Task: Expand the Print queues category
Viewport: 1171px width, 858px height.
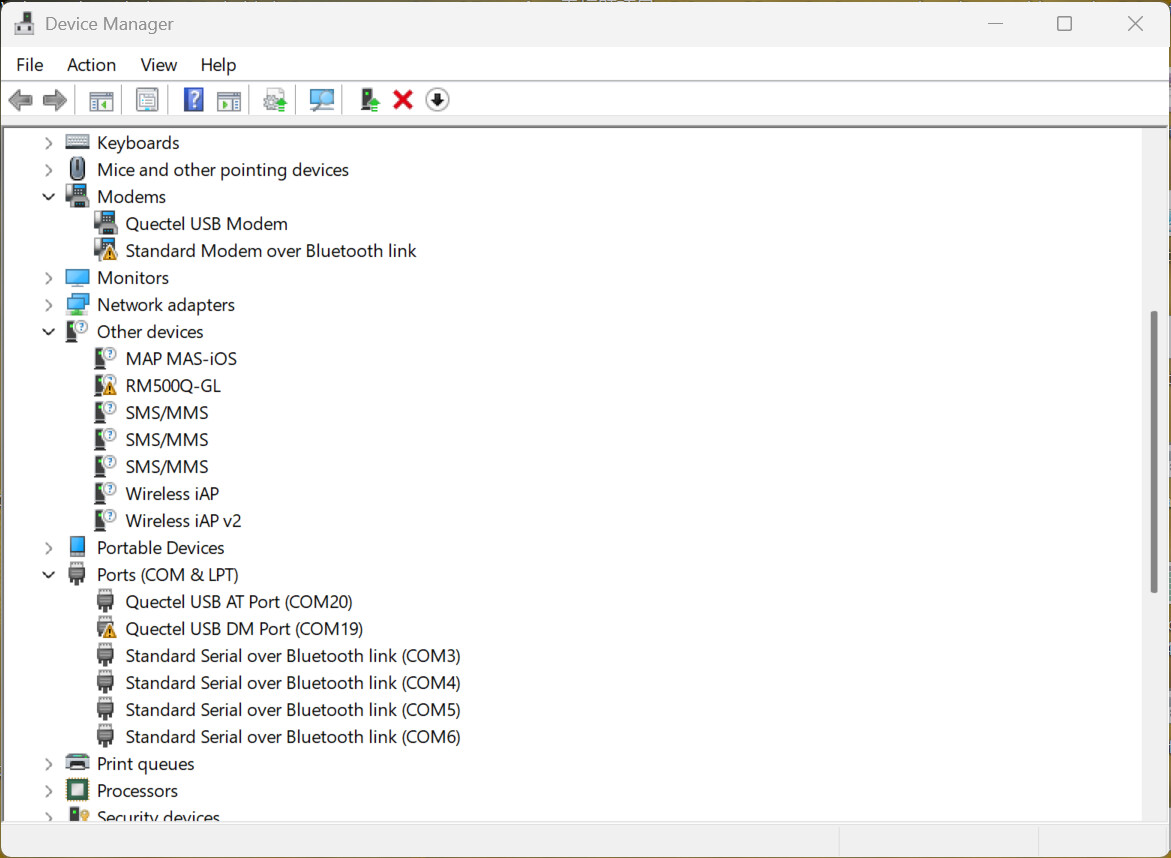Action: [x=48, y=764]
